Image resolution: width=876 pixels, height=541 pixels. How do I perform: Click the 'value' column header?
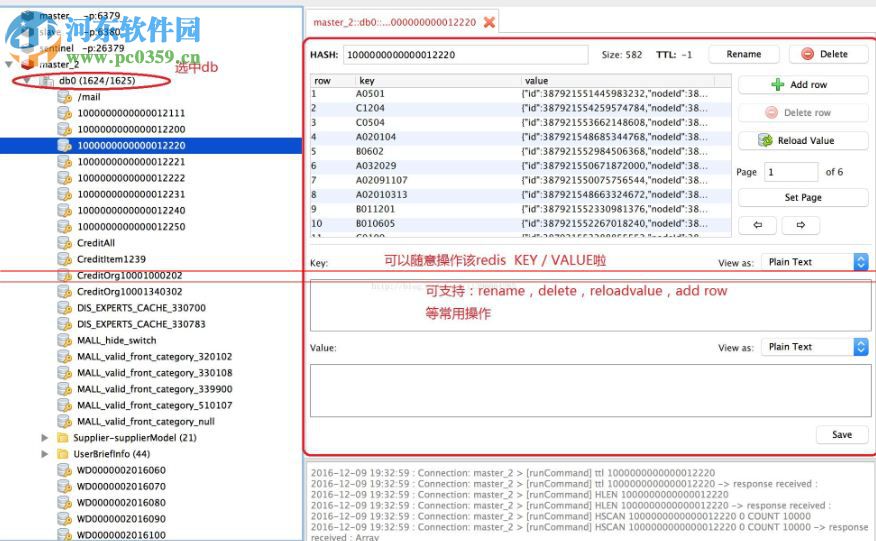coord(617,80)
